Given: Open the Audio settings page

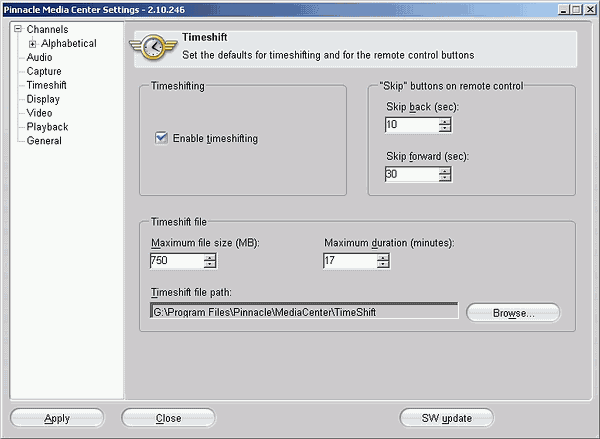Looking at the screenshot, I should point(39,57).
